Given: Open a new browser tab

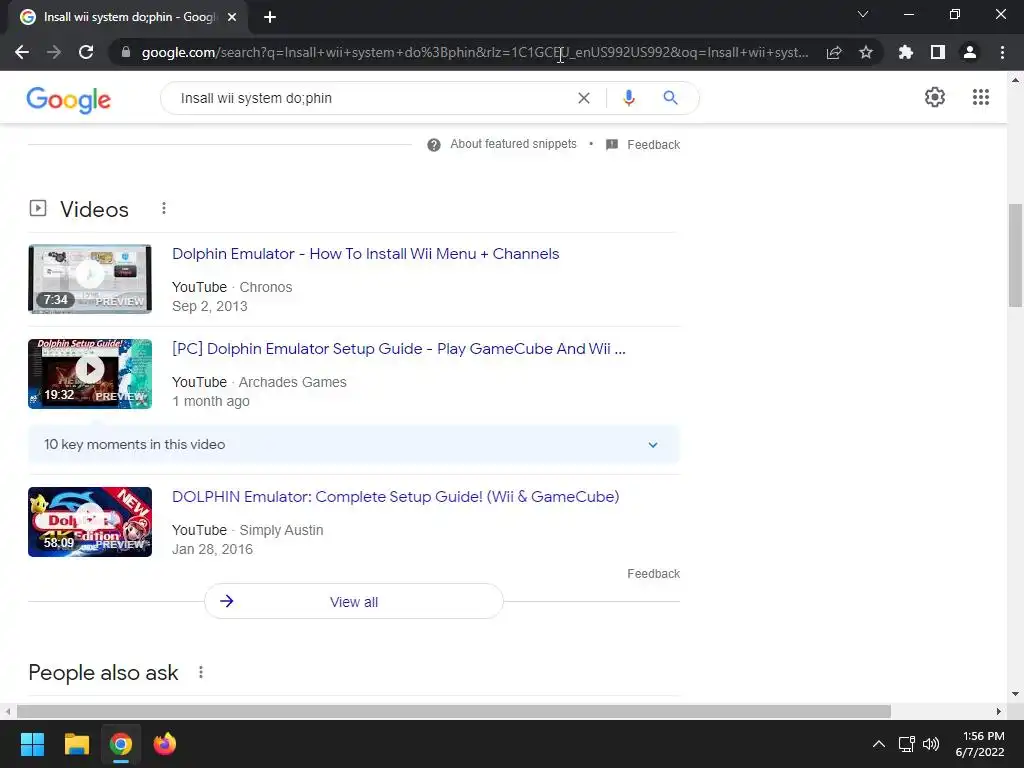Looking at the screenshot, I should (x=270, y=17).
